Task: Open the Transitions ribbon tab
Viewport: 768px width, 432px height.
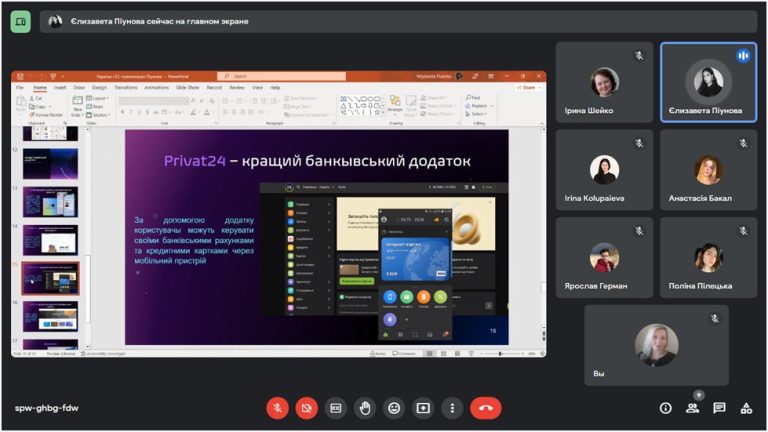Action: [126, 88]
